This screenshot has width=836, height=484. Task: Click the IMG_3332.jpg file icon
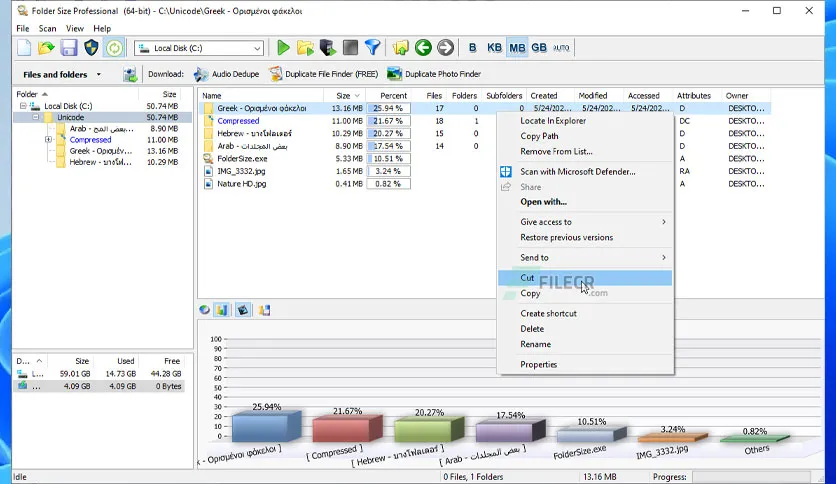pyautogui.click(x=208, y=171)
